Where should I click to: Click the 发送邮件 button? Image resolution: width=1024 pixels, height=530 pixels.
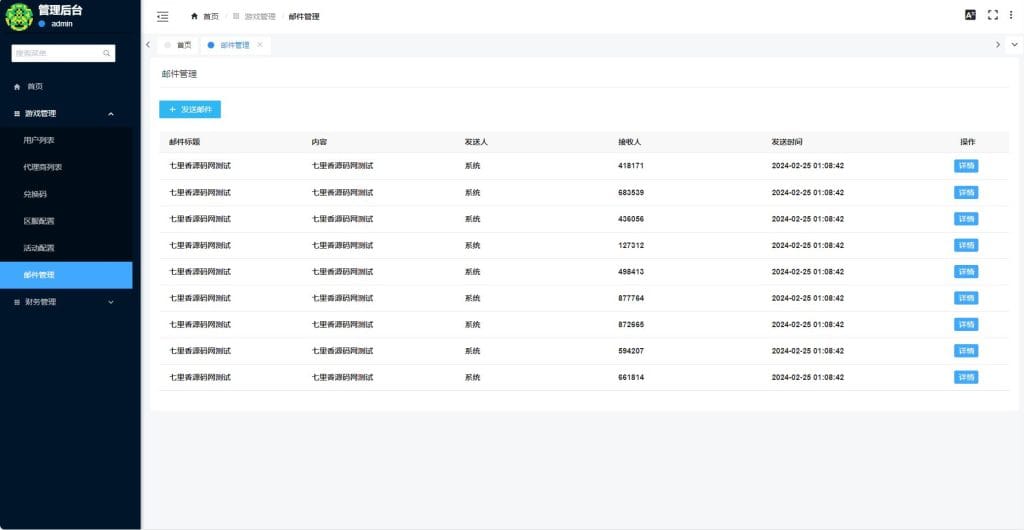190,109
